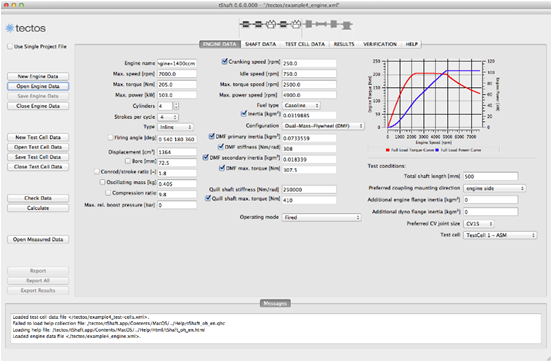Switch to the ENGINE DATA tab
This screenshot has height=362, width=552.
point(220,44)
